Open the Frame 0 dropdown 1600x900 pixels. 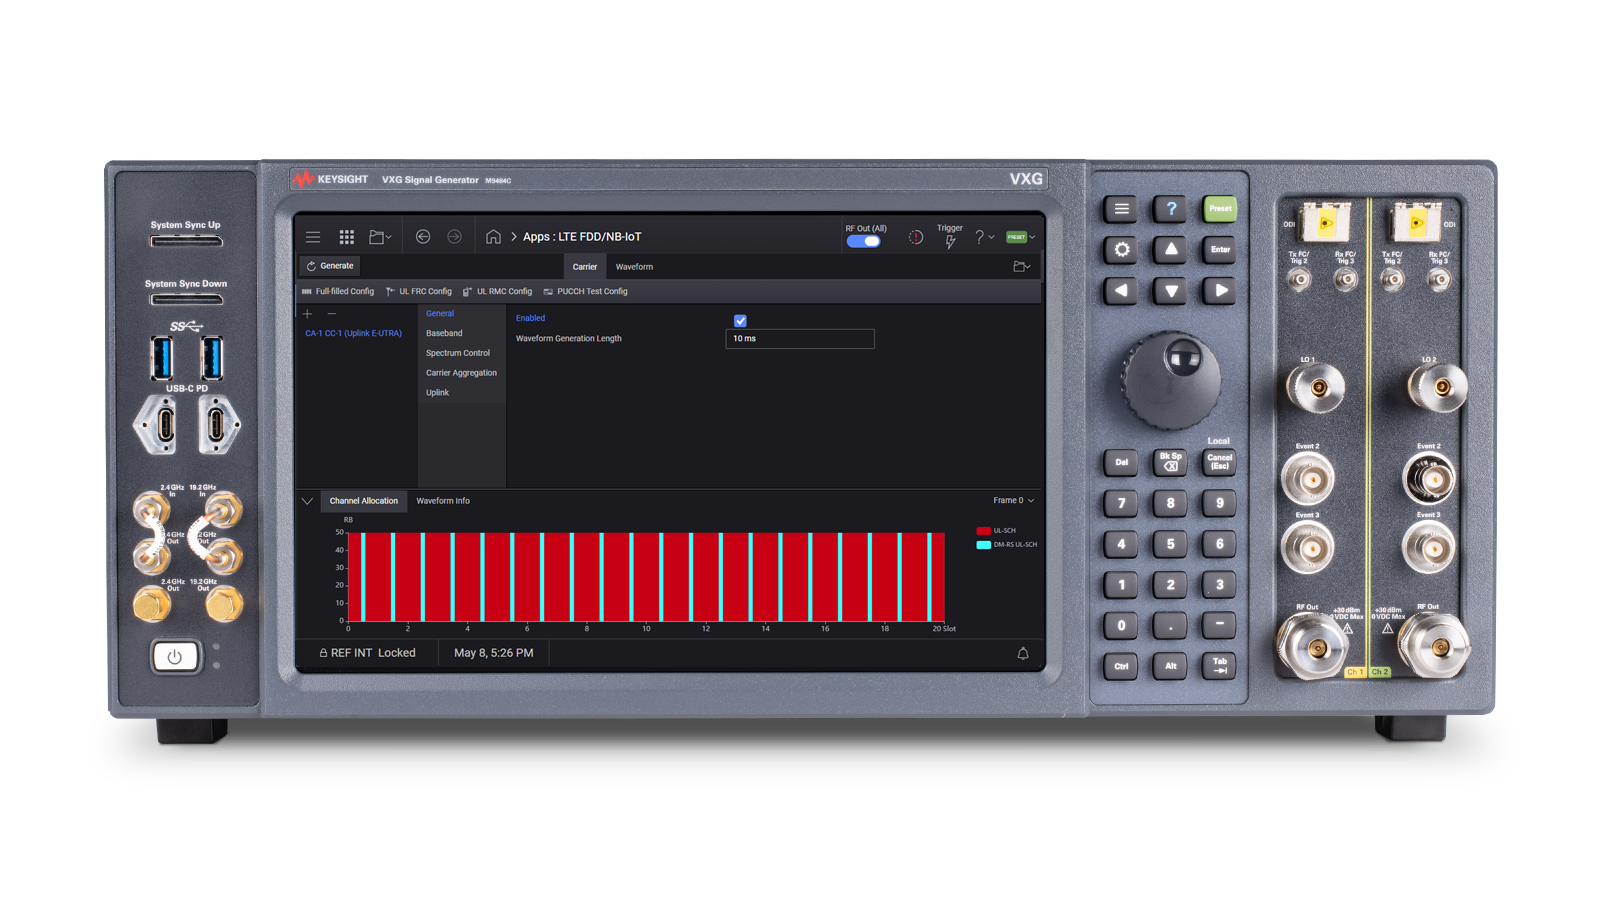[x=1014, y=501]
